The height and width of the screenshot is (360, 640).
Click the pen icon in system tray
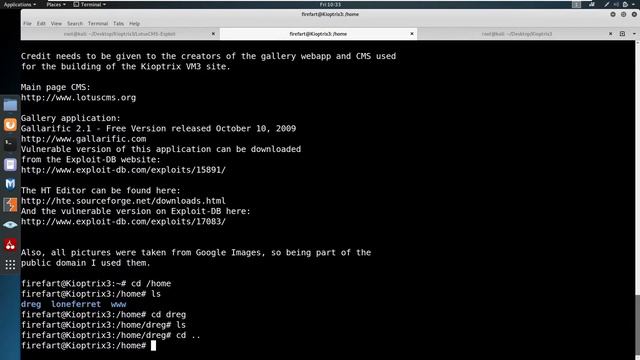(607, 4)
